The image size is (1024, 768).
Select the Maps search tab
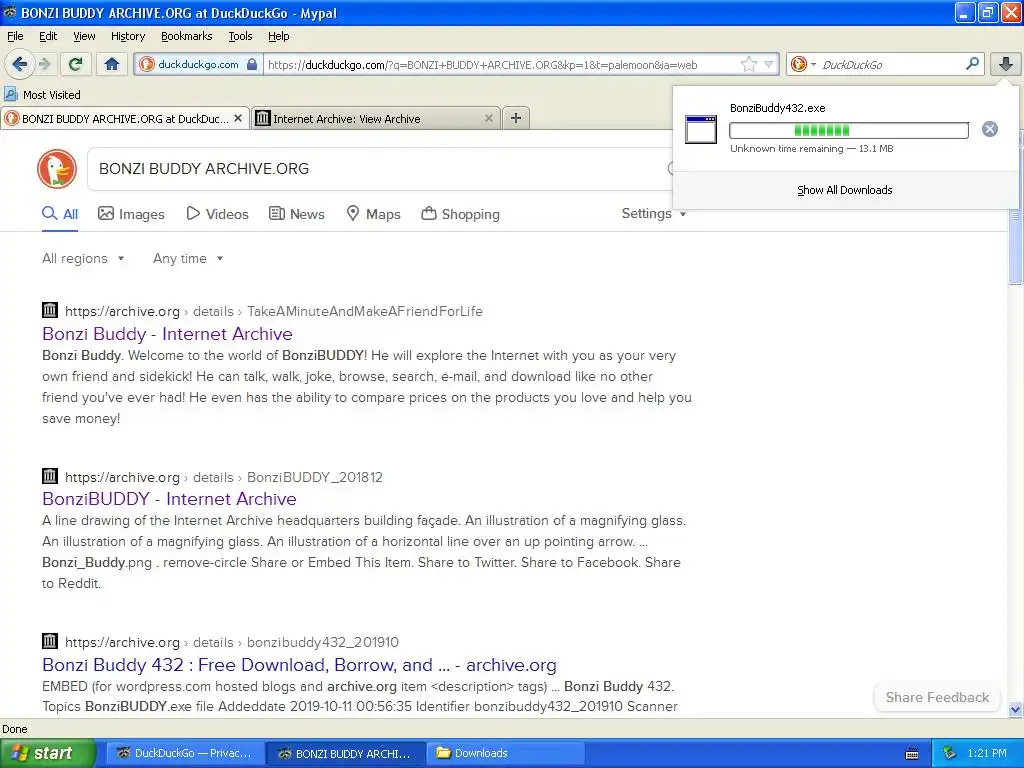[x=373, y=214]
